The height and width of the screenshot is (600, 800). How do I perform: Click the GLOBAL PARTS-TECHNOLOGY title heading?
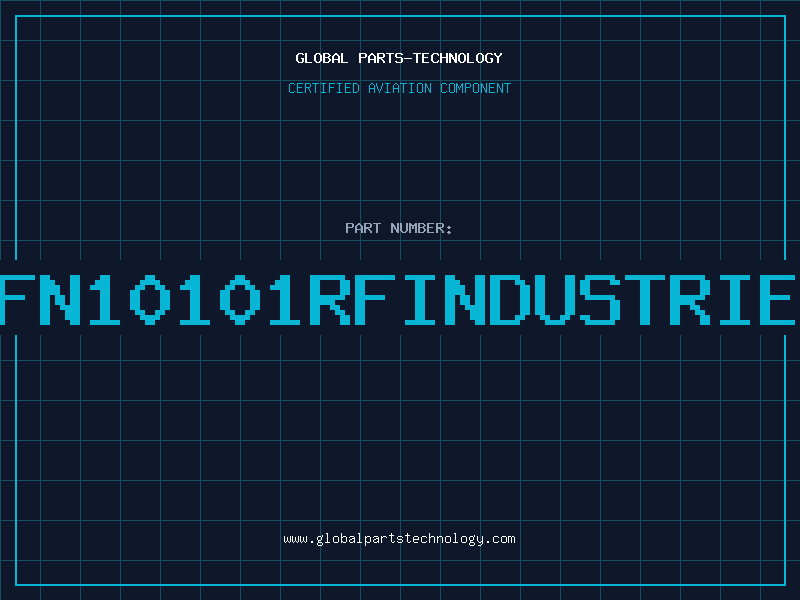399,58
